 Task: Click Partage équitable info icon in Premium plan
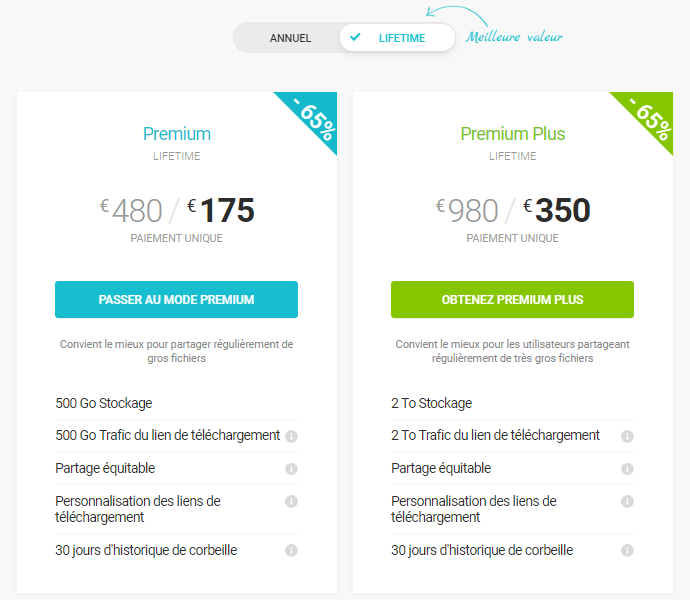pyautogui.click(x=291, y=468)
